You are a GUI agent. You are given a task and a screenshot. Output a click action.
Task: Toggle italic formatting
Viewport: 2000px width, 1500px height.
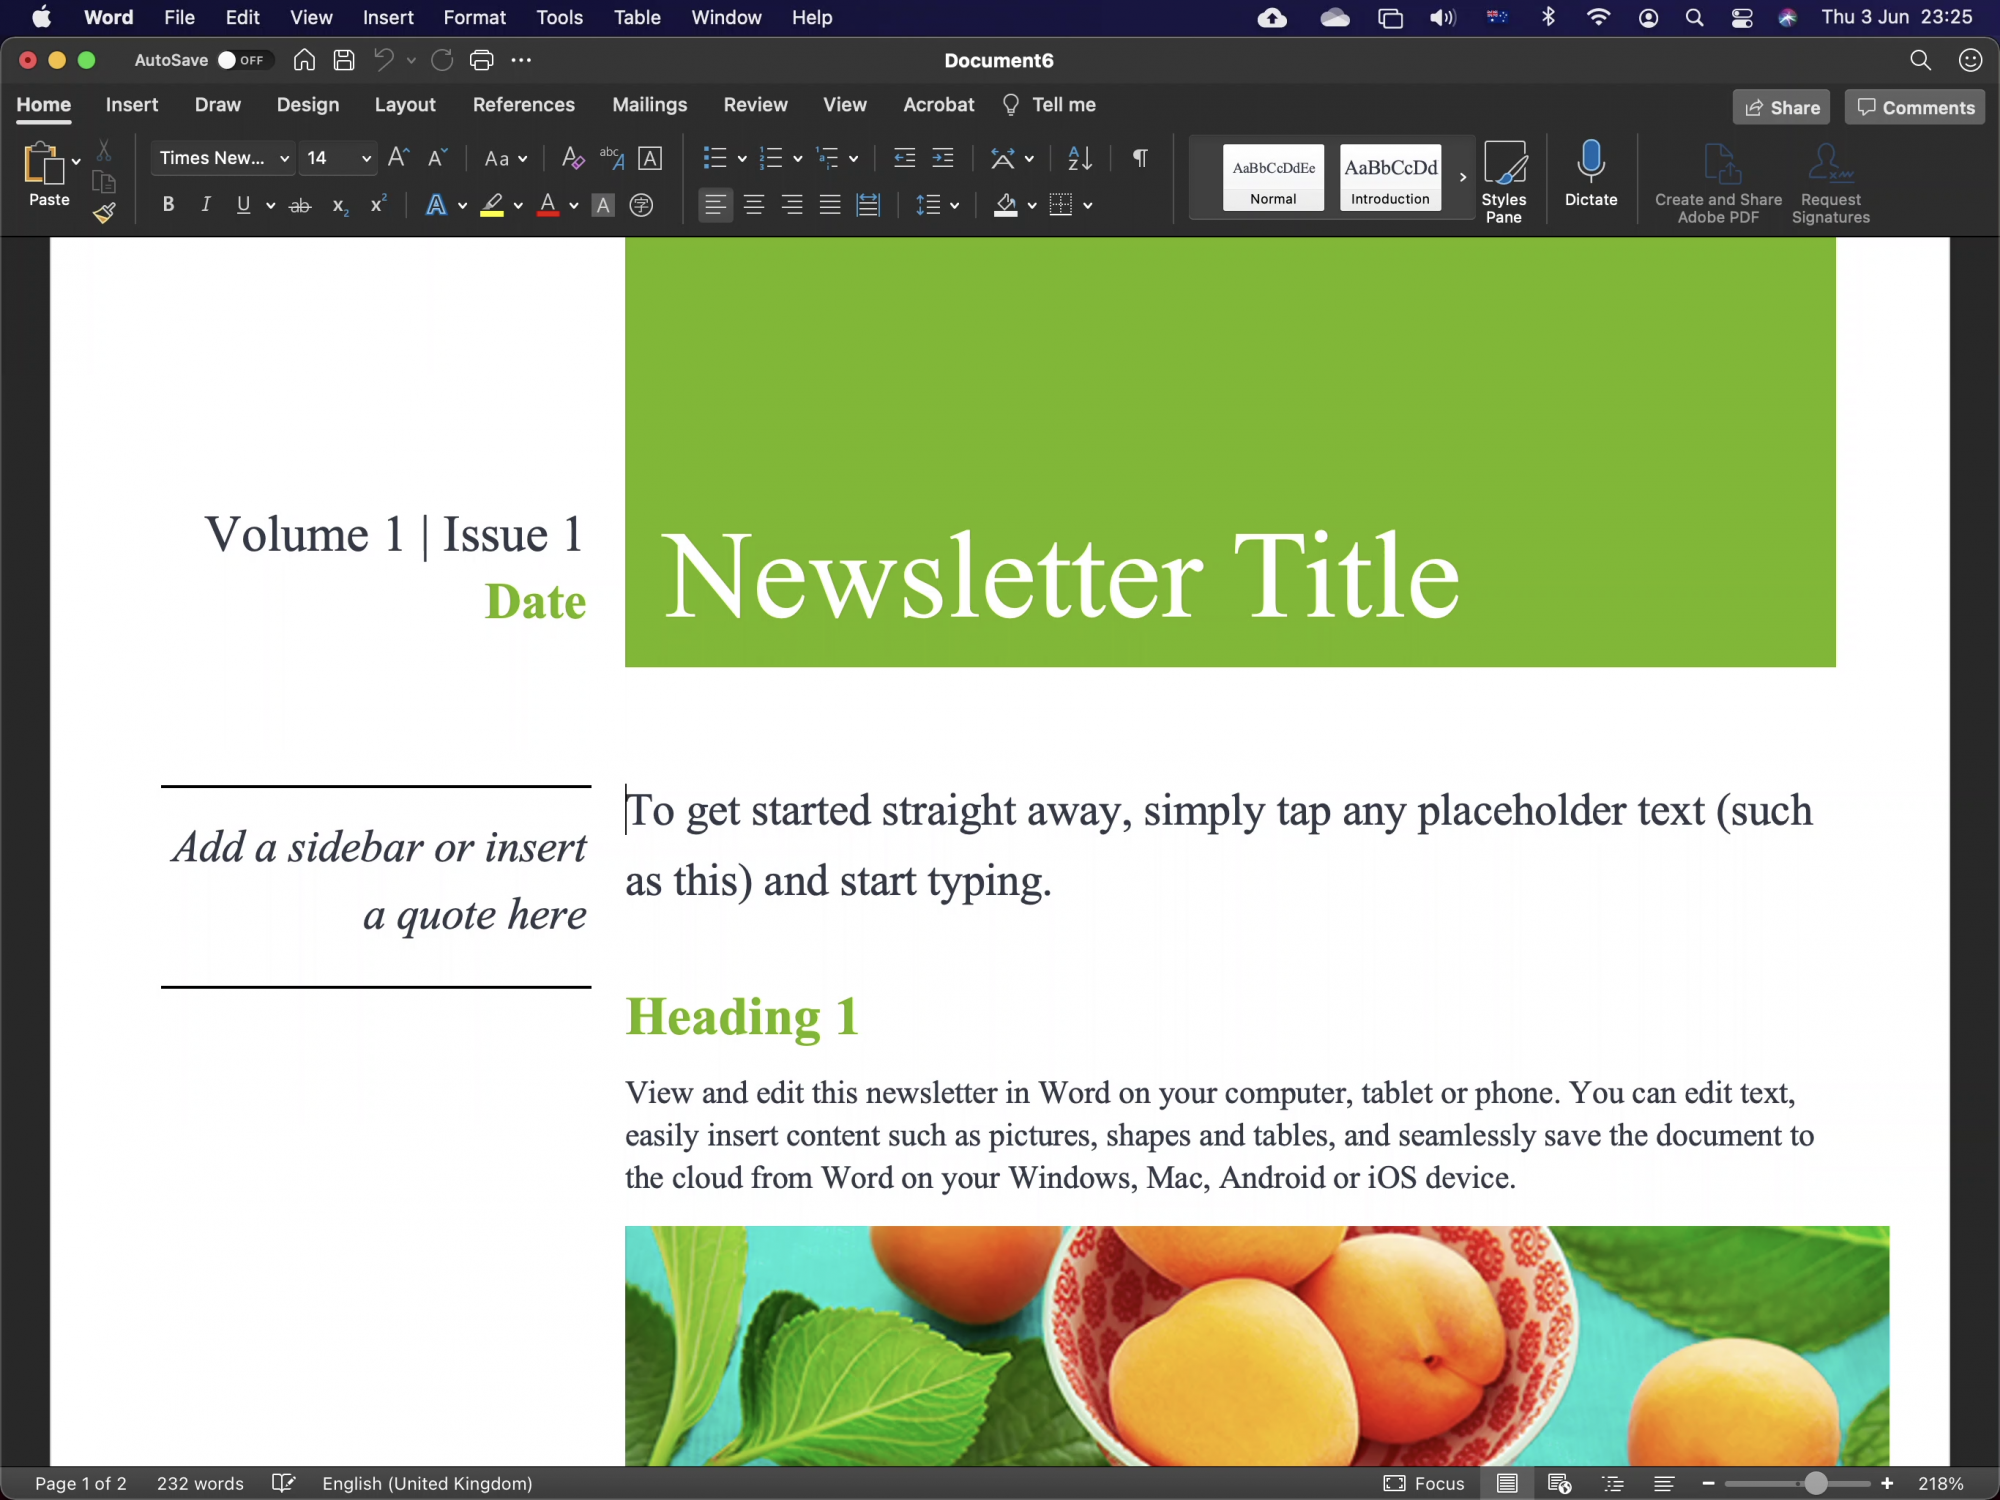coord(206,205)
